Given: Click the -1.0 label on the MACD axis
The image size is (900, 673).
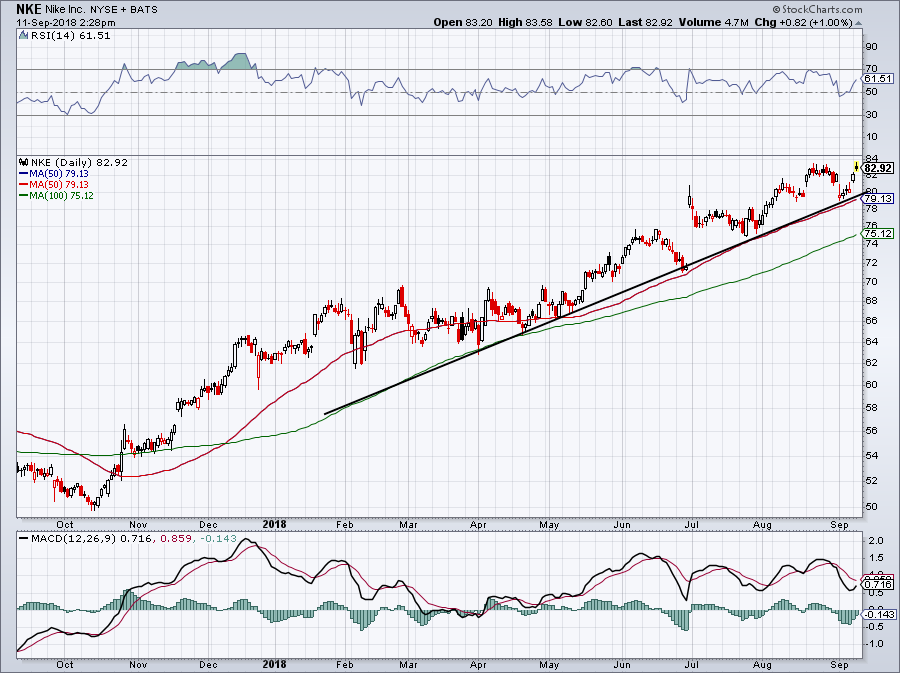Looking at the screenshot, I should coord(874,644).
